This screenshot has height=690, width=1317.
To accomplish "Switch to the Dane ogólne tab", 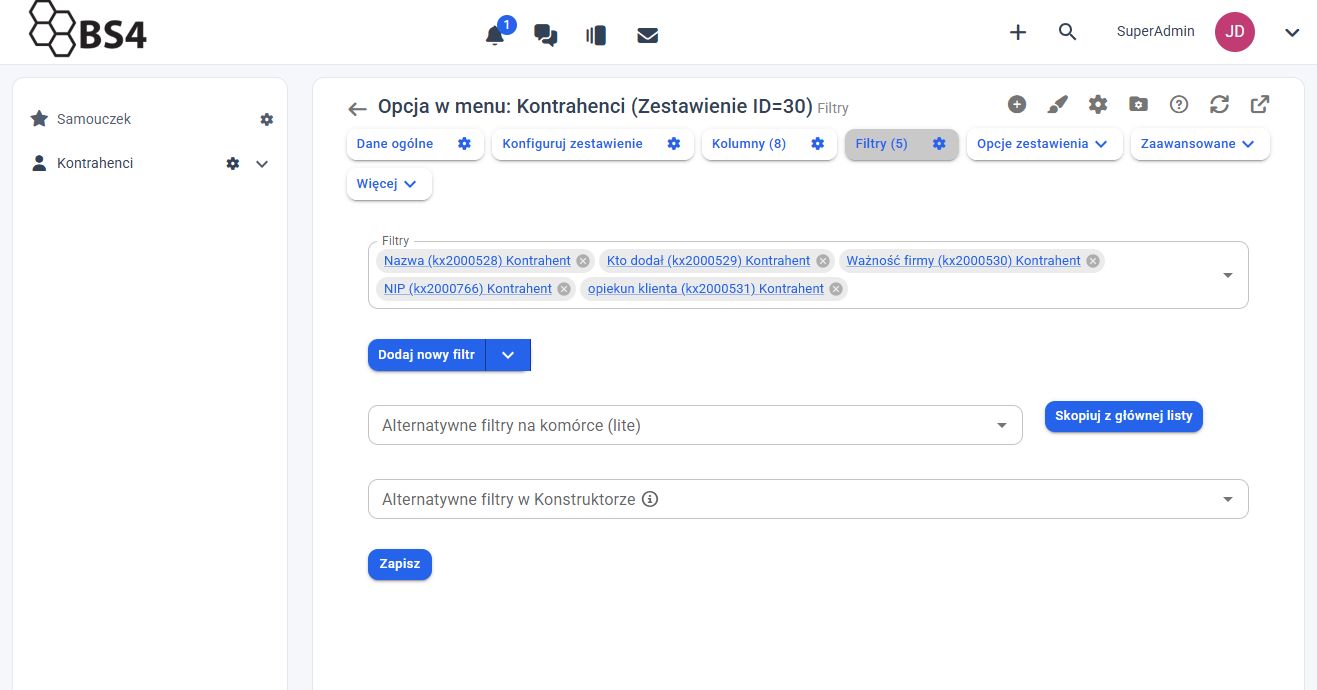I will coord(395,144).
